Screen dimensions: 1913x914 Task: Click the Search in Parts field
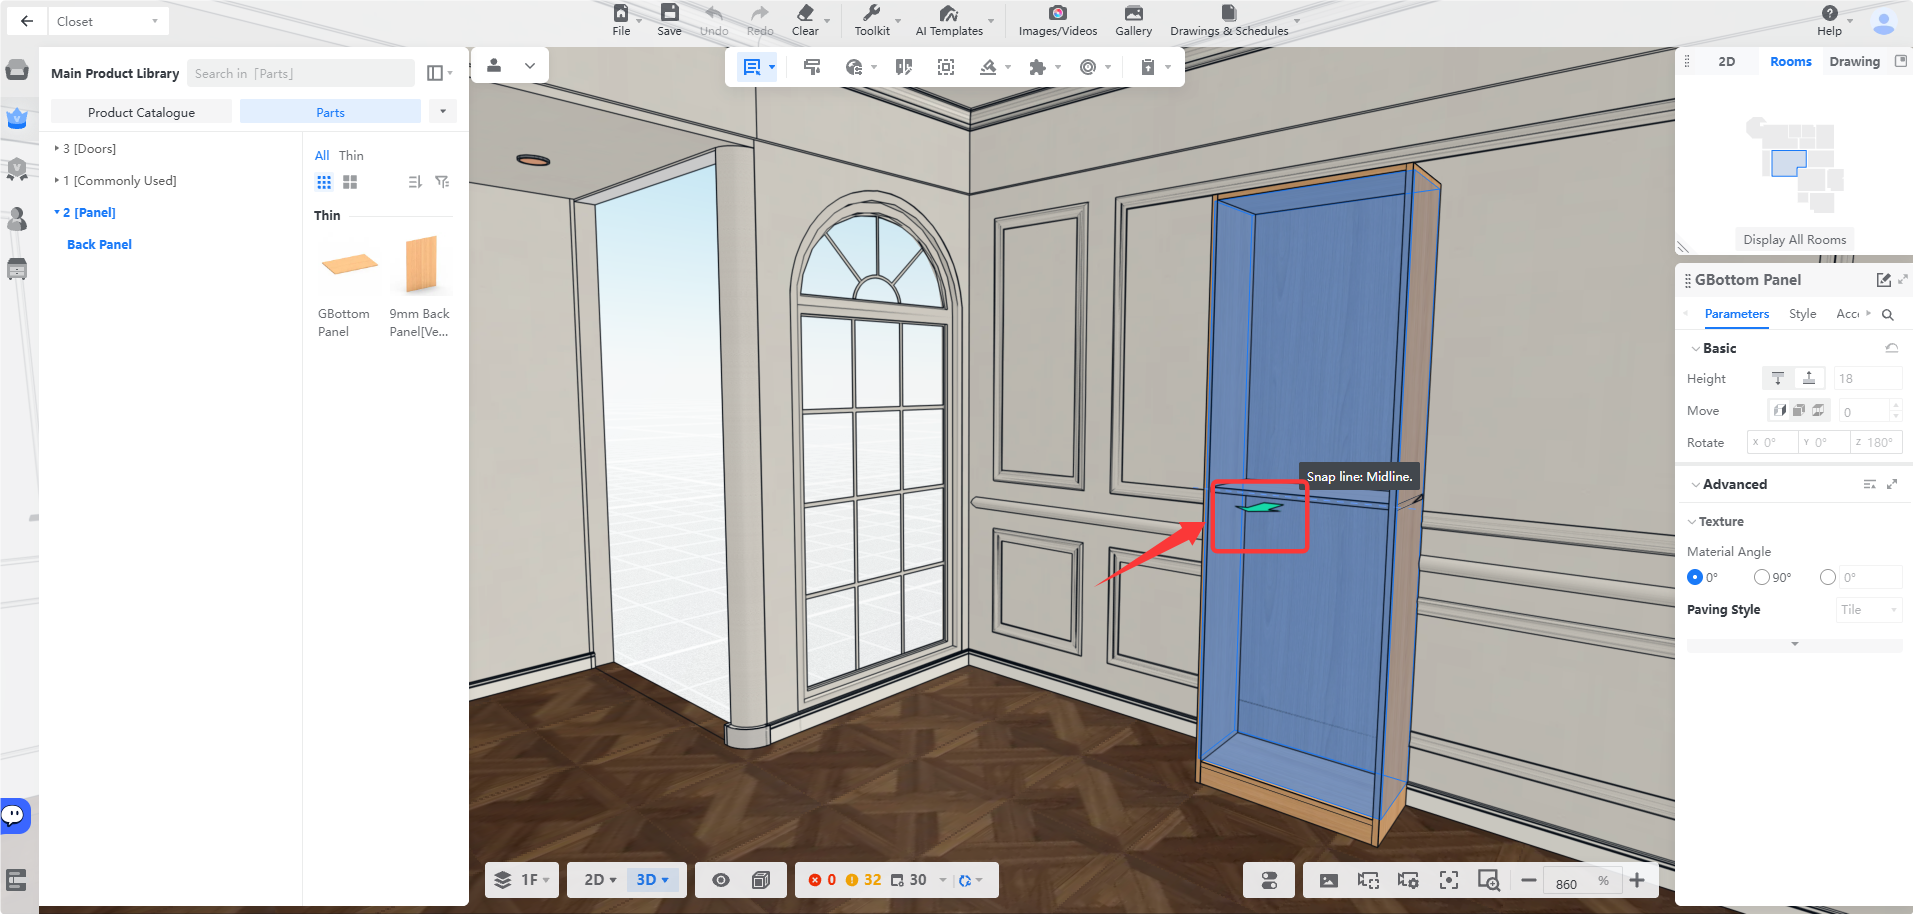pyautogui.click(x=301, y=73)
